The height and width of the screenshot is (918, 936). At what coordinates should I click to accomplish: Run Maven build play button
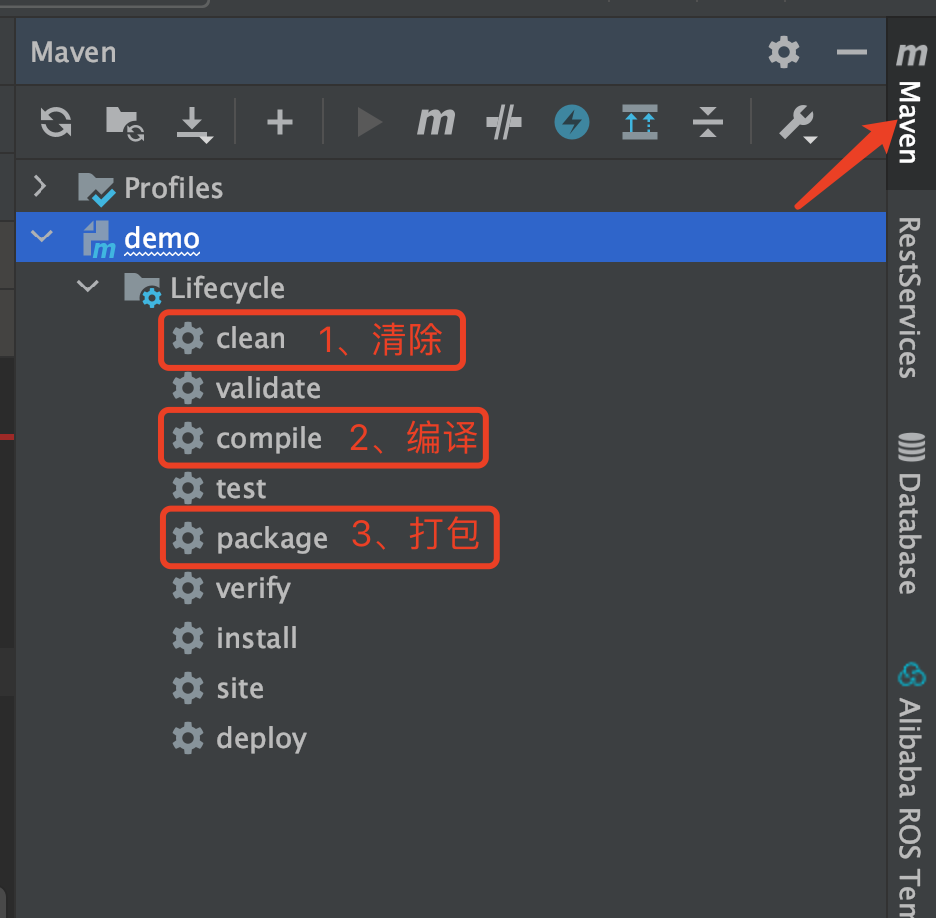pos(369,122)
